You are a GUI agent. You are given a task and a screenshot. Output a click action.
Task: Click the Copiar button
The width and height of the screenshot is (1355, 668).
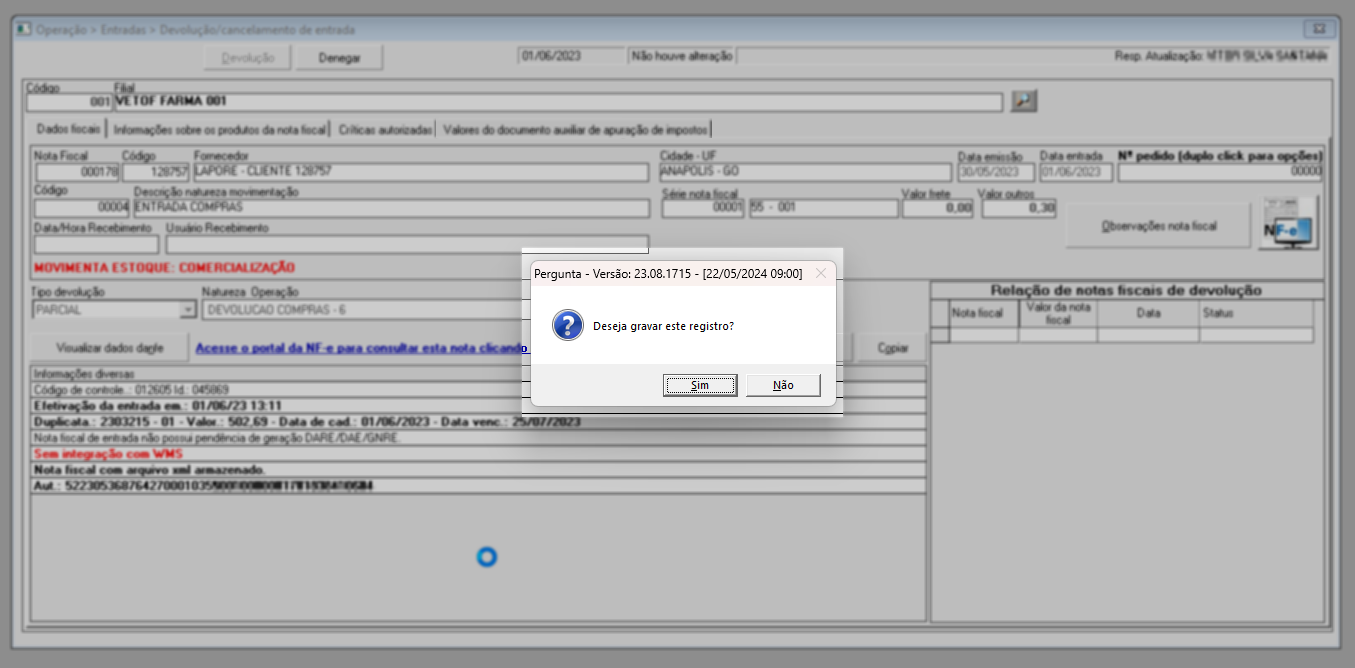[893, 348]
